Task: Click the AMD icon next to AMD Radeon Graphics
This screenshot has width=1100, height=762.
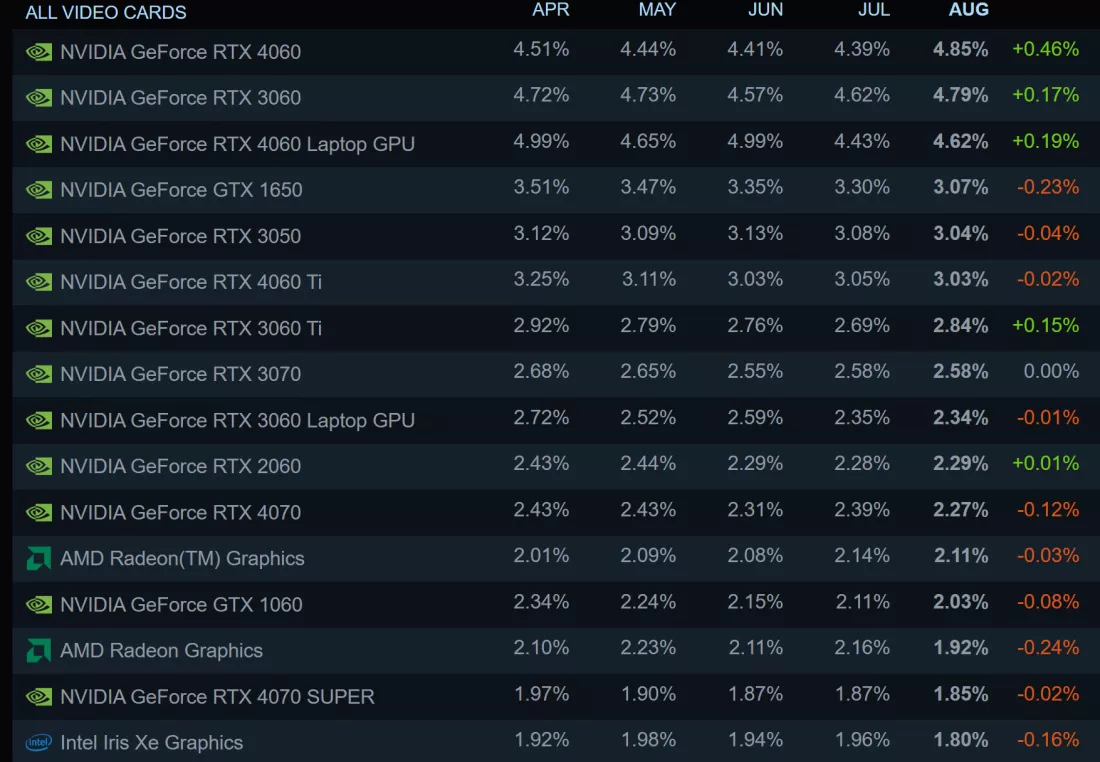Action: (39, 650)
